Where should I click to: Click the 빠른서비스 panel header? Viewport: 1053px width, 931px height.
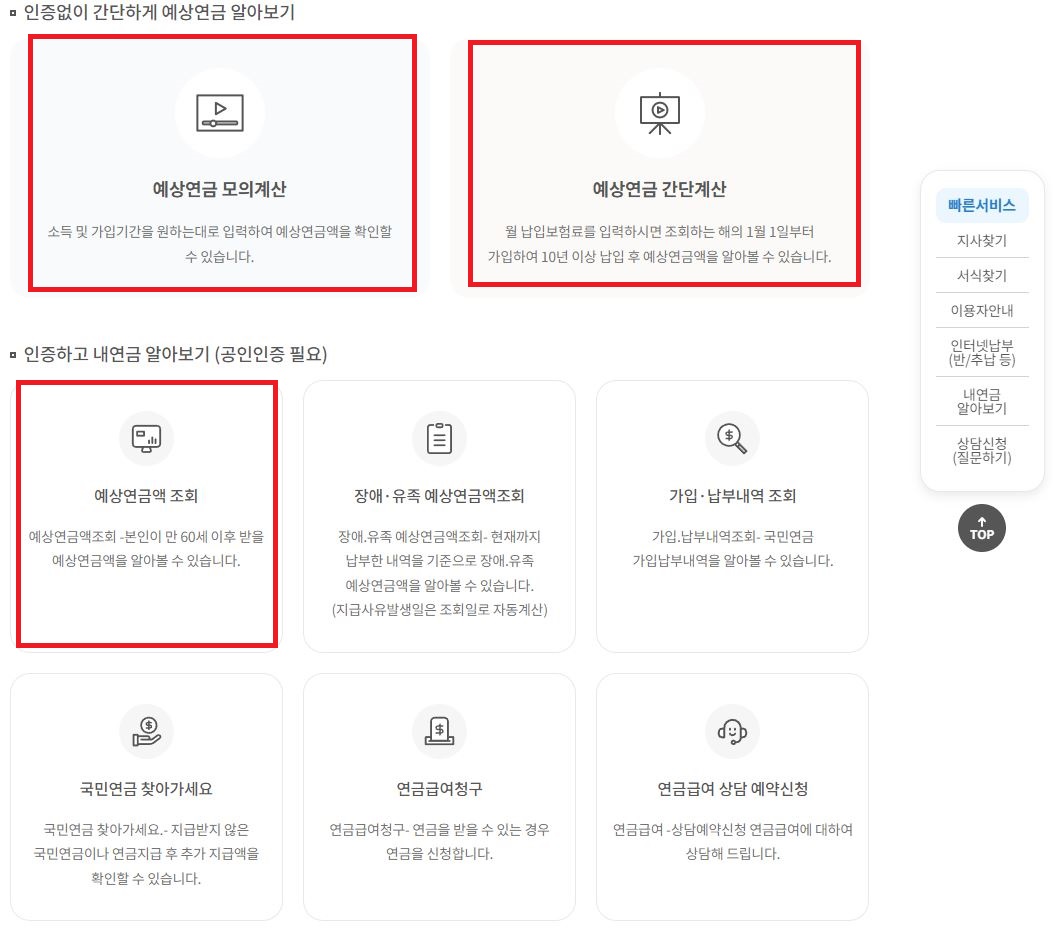(981, 204)
